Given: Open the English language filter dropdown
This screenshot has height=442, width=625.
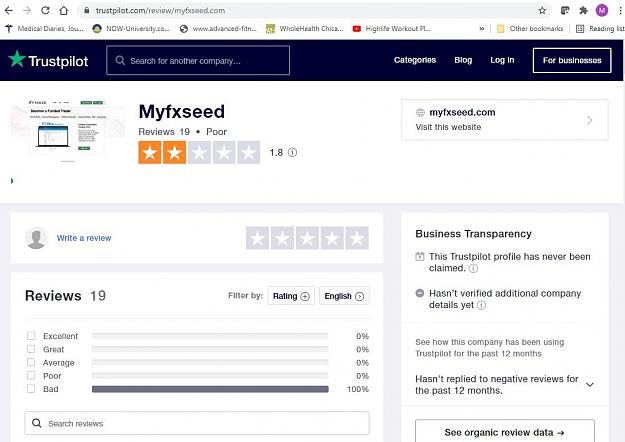Looking at the screenshot, I should point(344,296).
